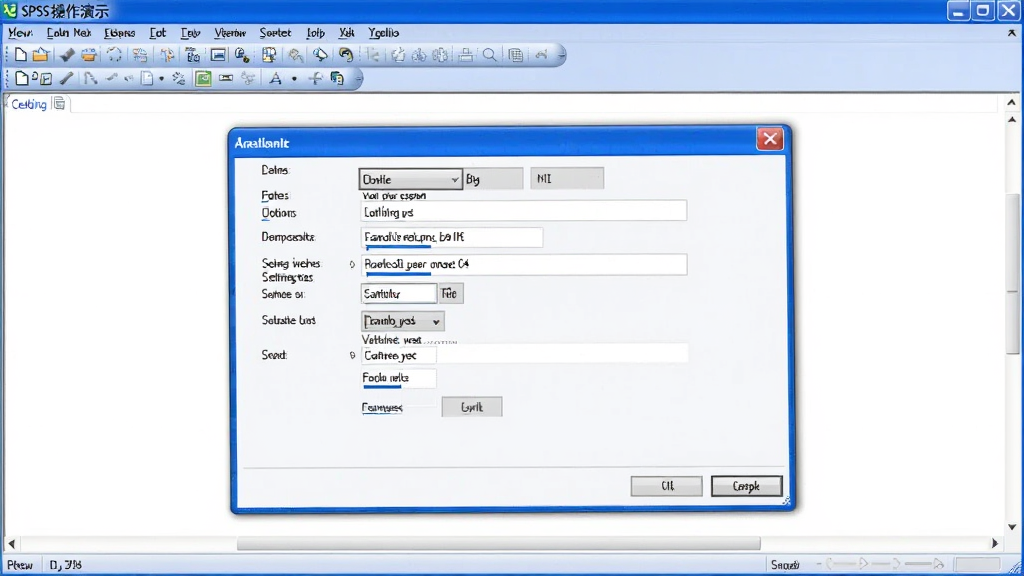This screenshot has height=576, width=1024.
Task: Click the Foole nelts input field
Action: (398, 377)
